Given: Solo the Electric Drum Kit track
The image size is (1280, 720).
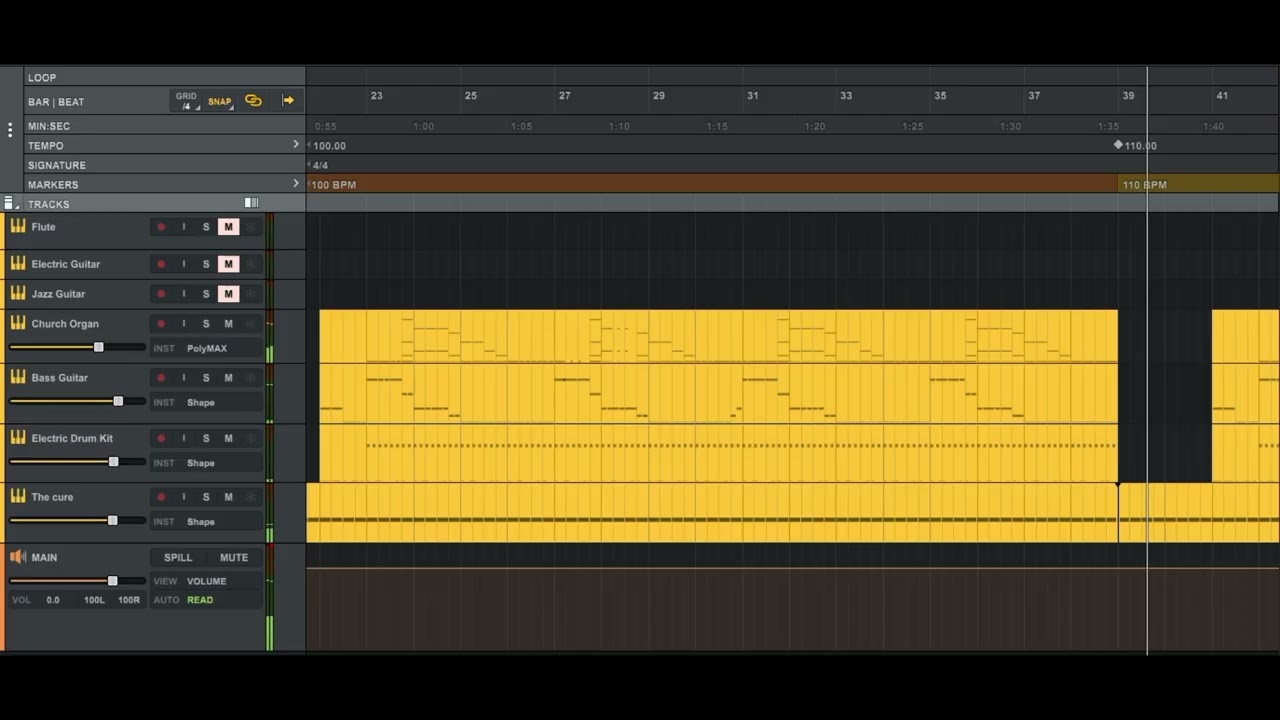Looking at the screenshot, I should coord(206,438).
